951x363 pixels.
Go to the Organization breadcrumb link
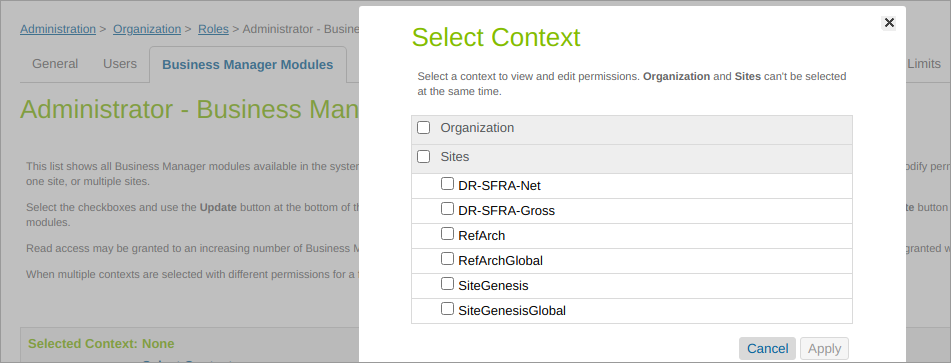(147, 29)
